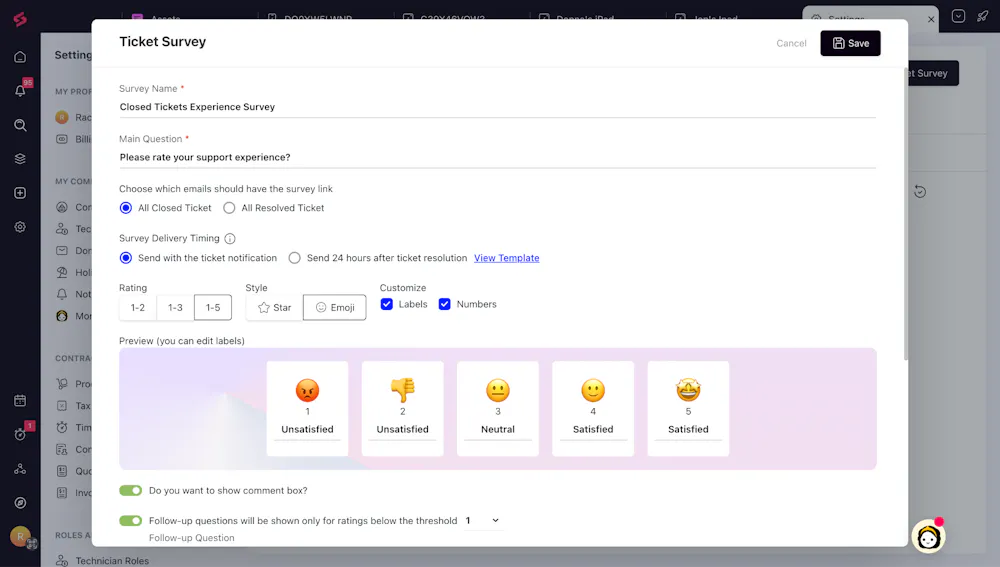This screenshot has height=567, width=1000.
Task: Click the refresh history icon behind dialog
Action: 920,191
